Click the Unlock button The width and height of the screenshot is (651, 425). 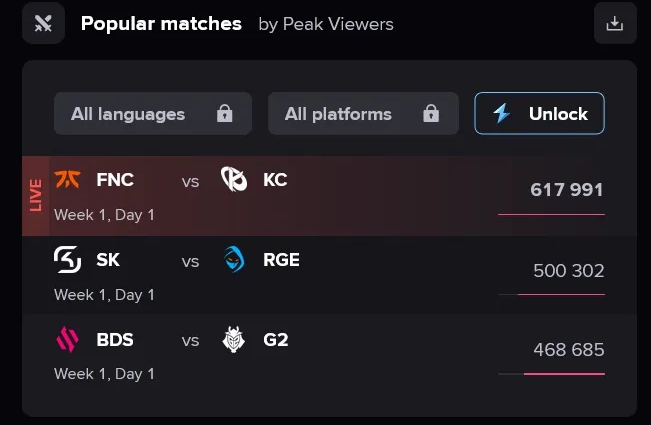click(539, 113)
